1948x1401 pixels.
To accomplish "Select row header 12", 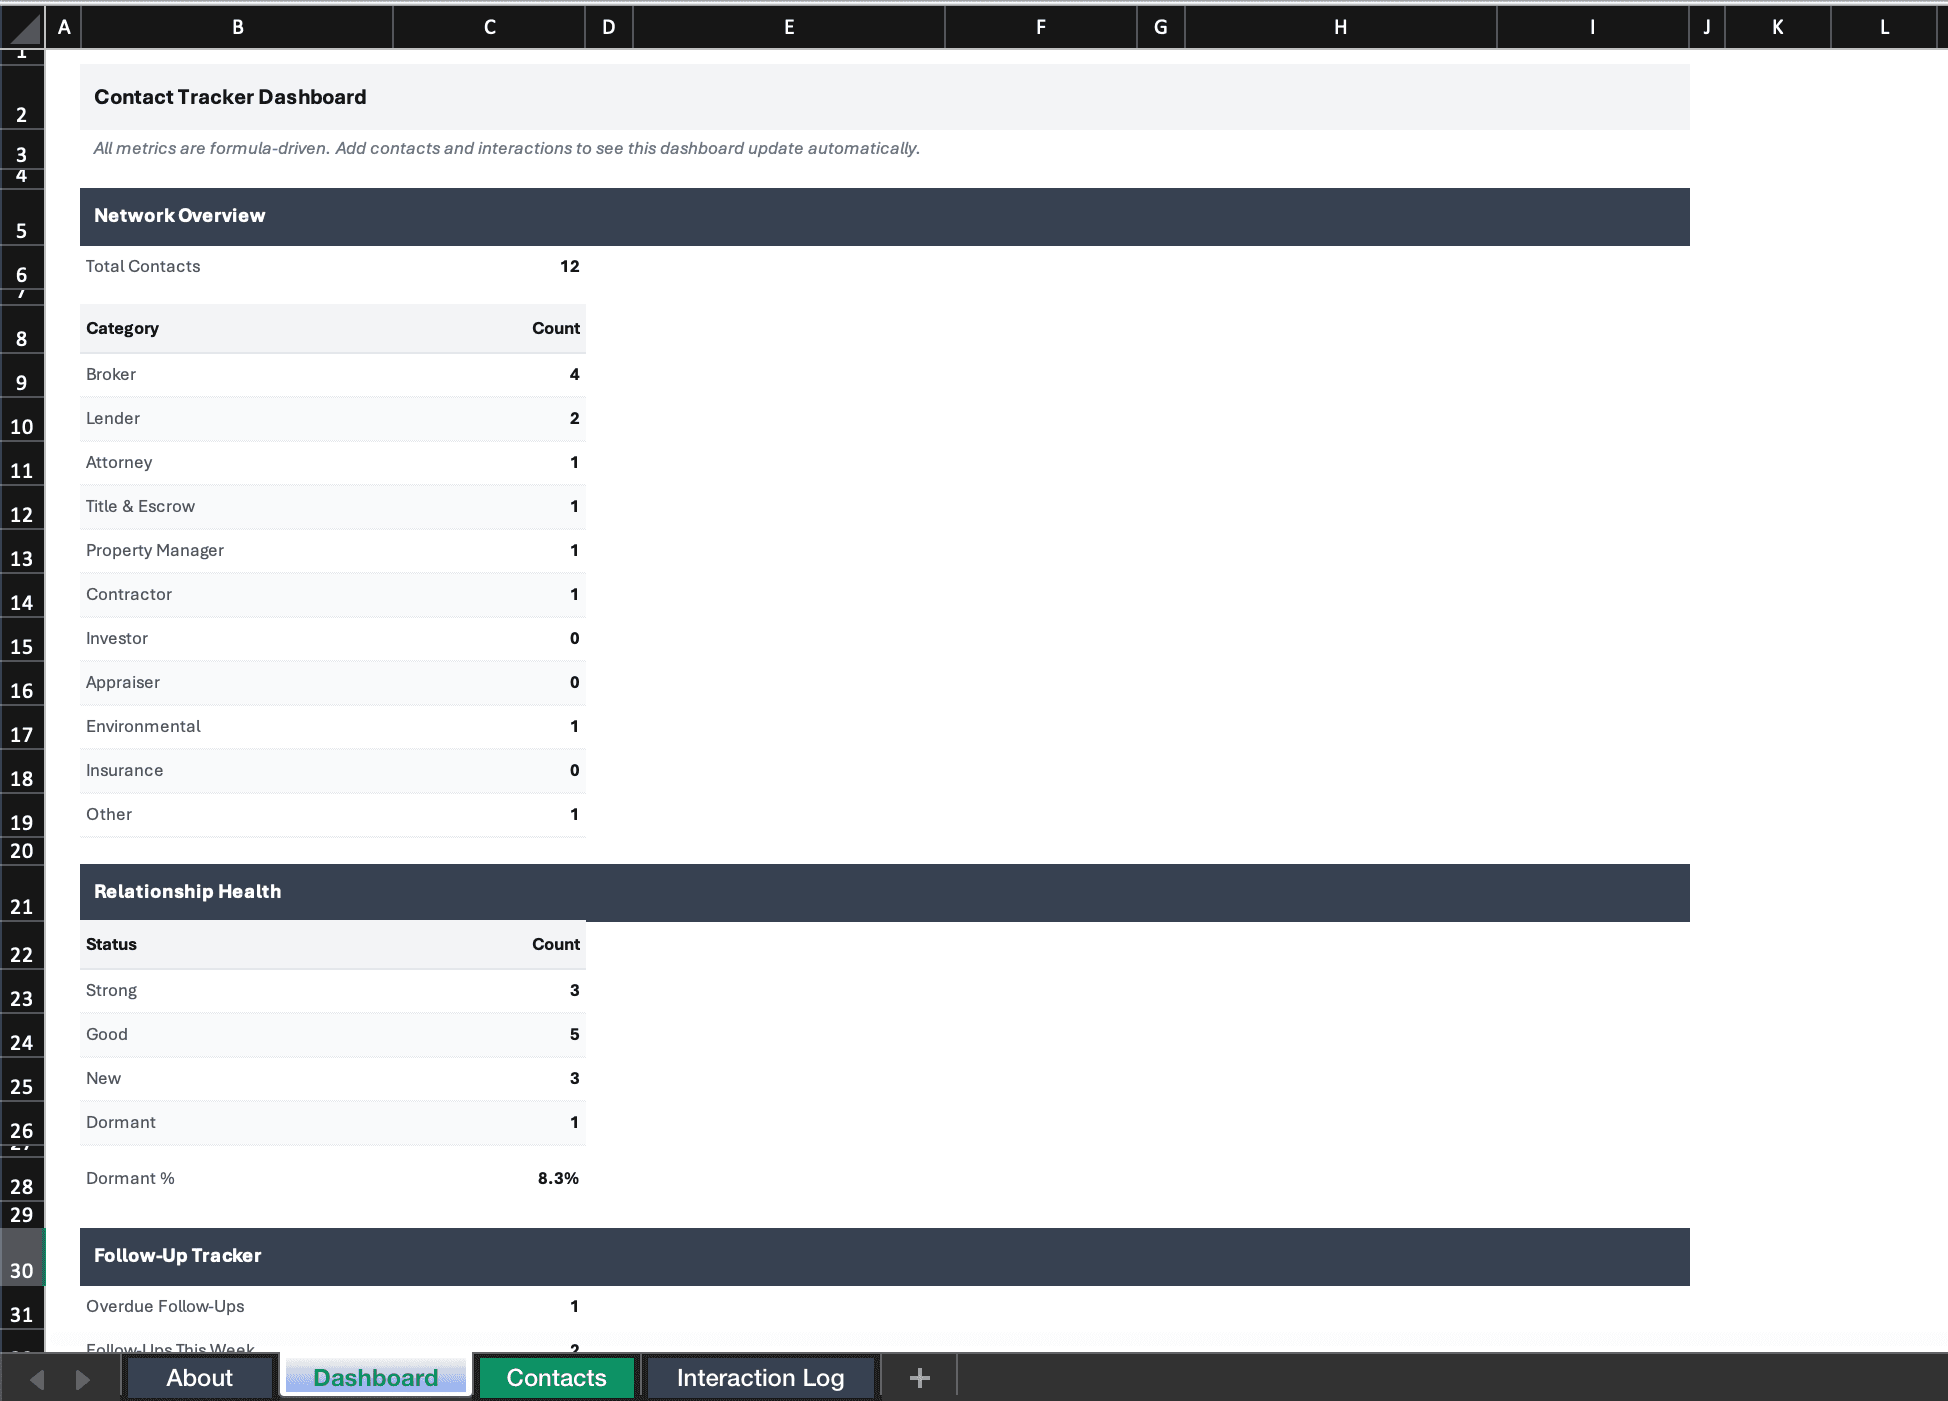I will pyautogui.click(x=22, y=512).
